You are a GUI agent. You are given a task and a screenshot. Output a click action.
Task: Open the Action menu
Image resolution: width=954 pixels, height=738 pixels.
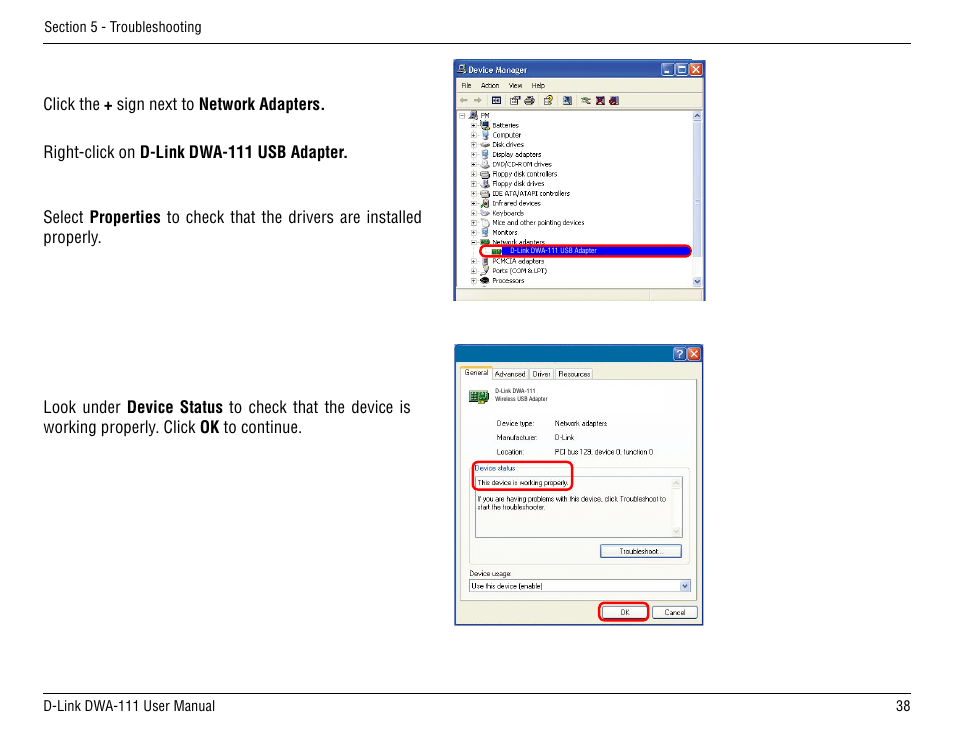(x=490, y=86)
